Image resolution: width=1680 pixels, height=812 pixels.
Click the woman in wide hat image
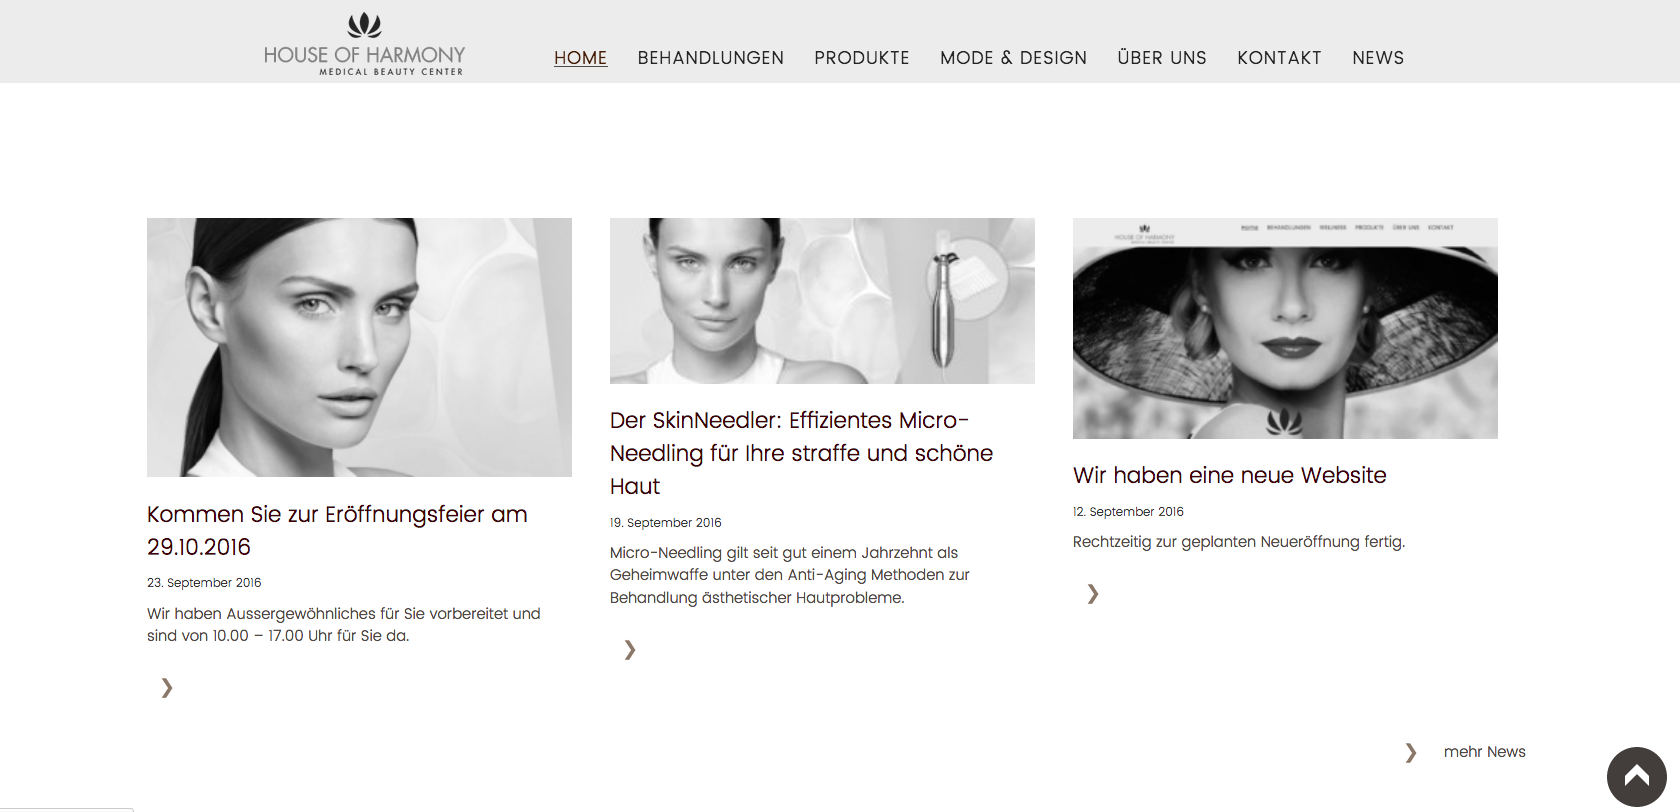[1285, 328]
